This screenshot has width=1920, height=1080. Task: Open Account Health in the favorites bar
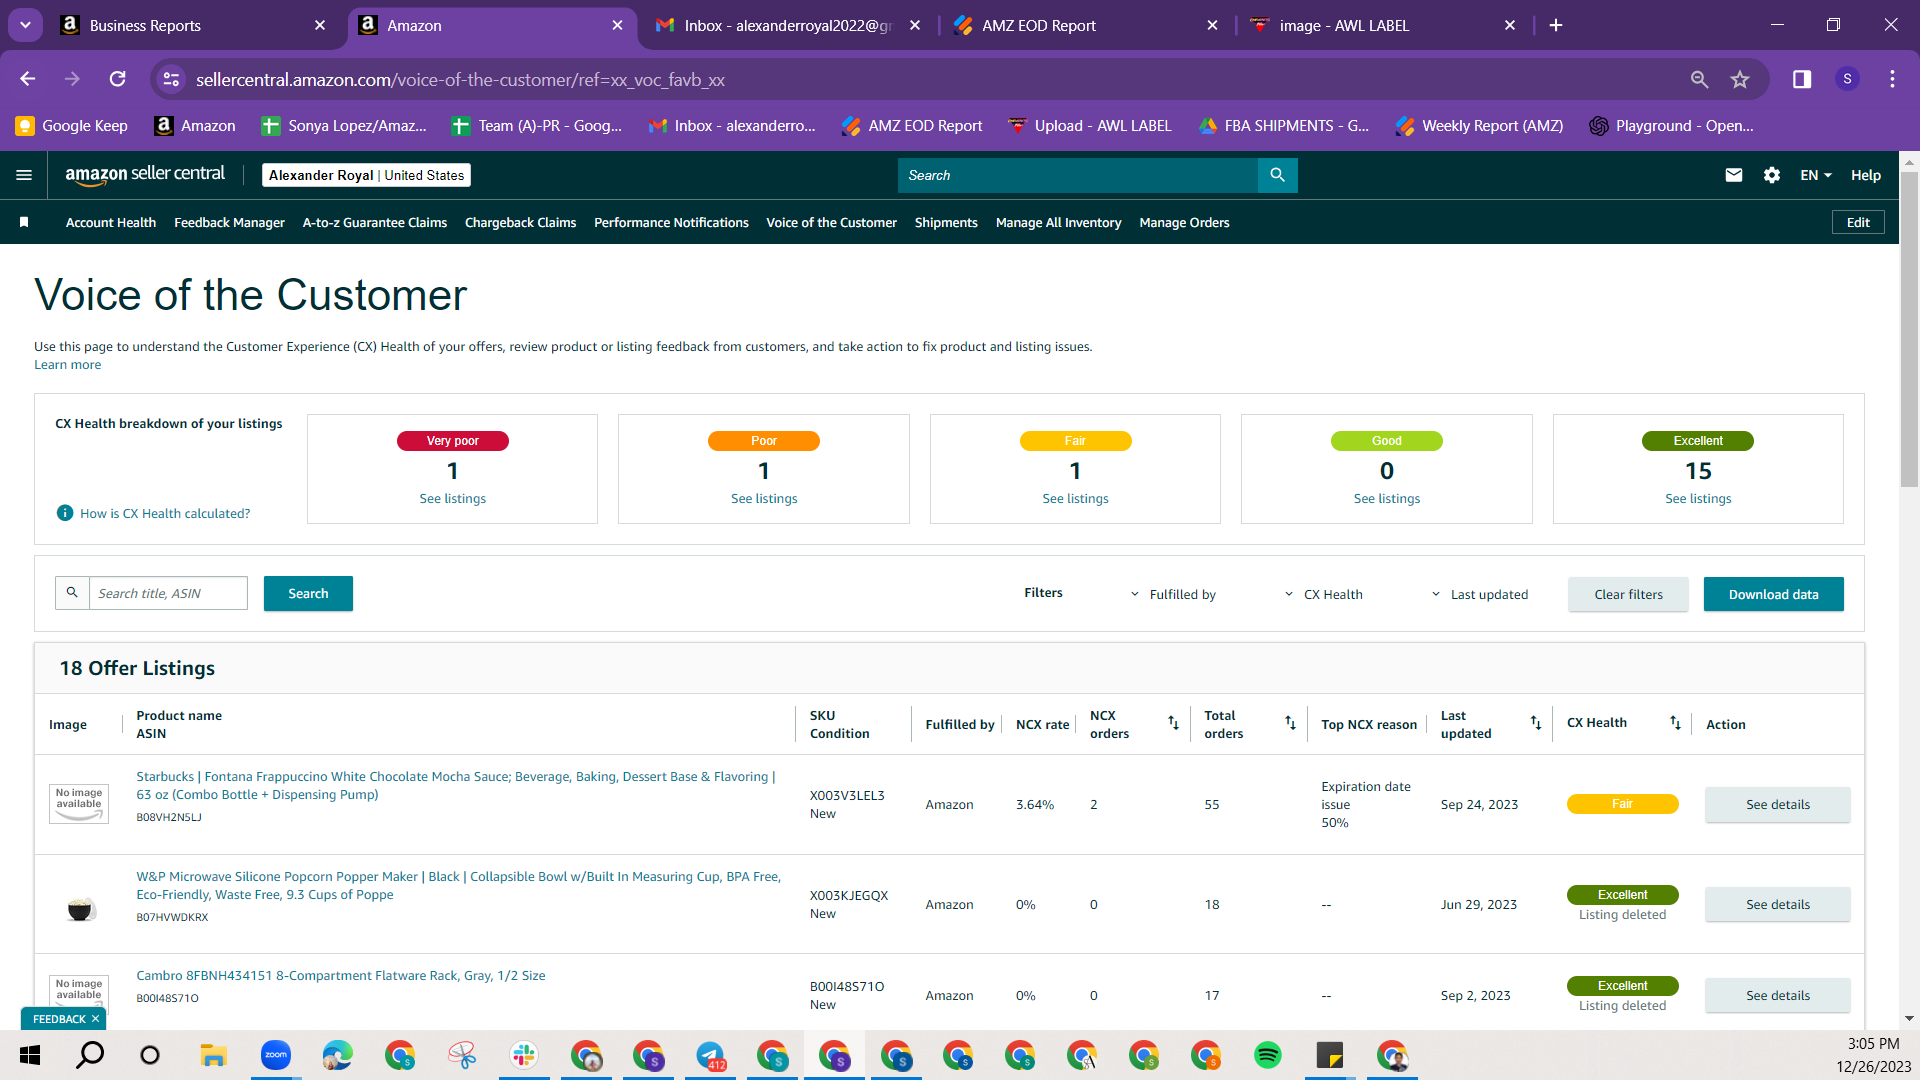[111, 222]
